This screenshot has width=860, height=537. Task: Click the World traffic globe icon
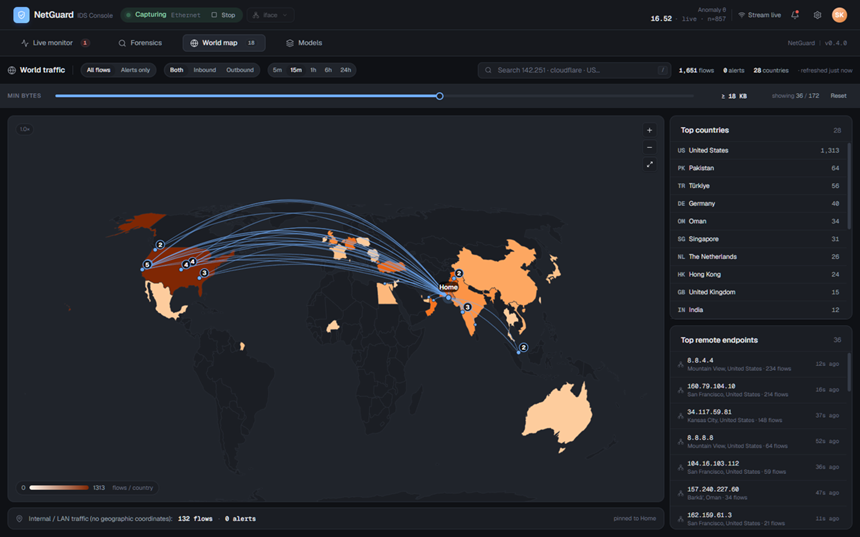point(12,70)
